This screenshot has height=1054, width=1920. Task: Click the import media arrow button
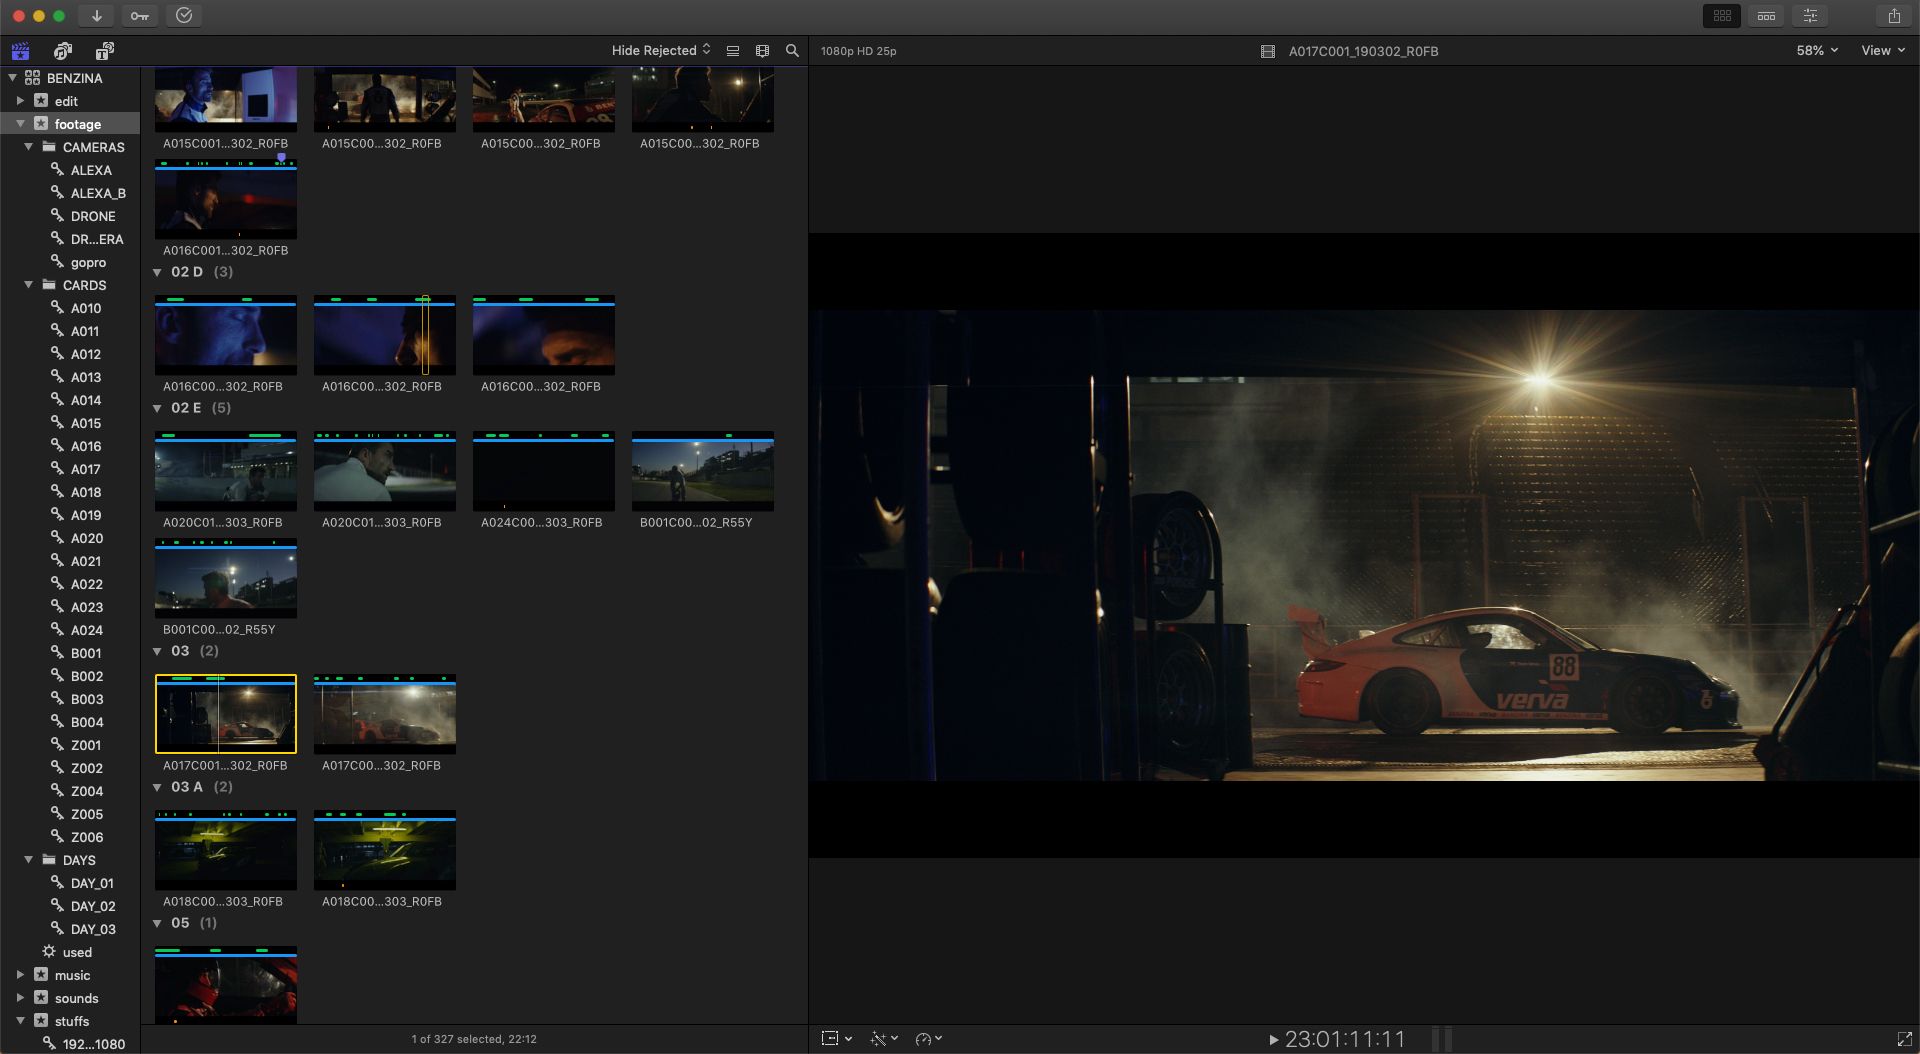point(96,15)
